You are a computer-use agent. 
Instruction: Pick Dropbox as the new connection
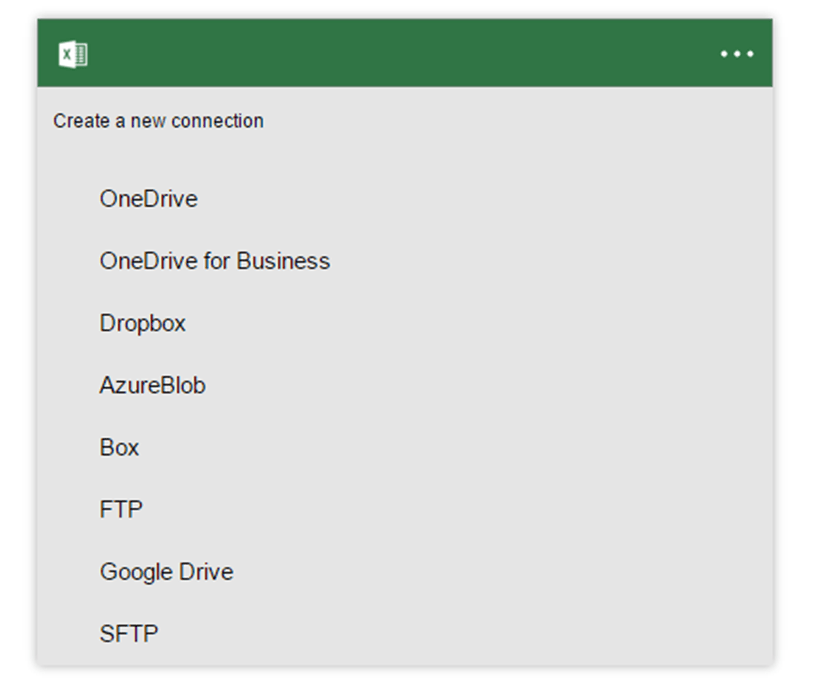tap(142, 323)
